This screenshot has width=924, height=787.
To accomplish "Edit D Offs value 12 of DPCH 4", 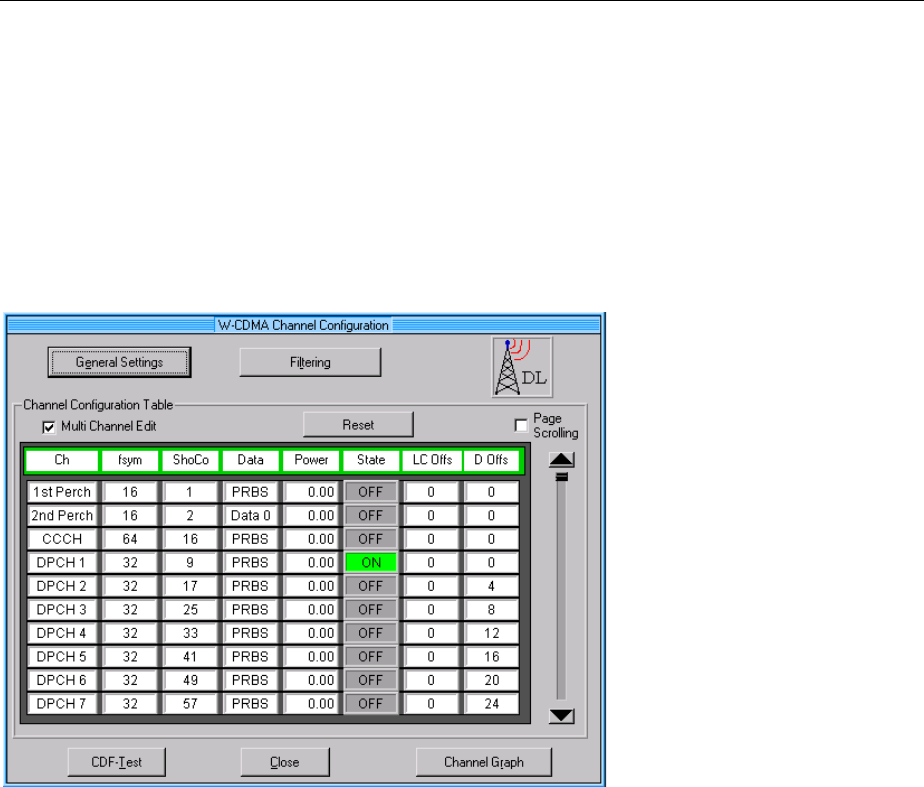I will (491, 633).
